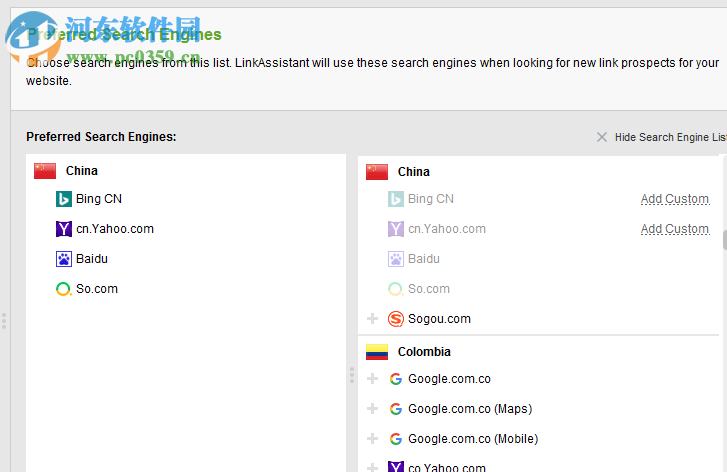
Task: Click the greyed Bing CN icon on right
Action: [395, 199]
